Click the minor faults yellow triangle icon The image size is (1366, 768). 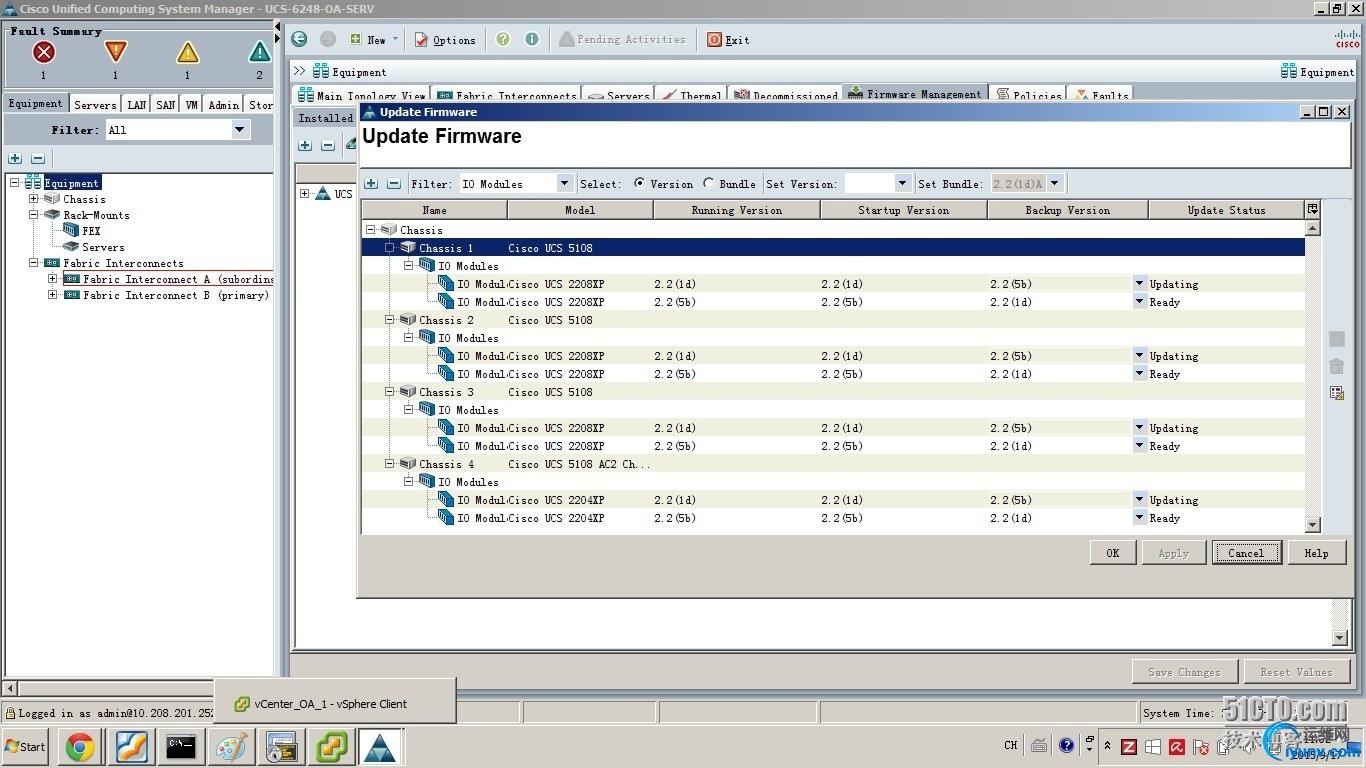(187, 52)
